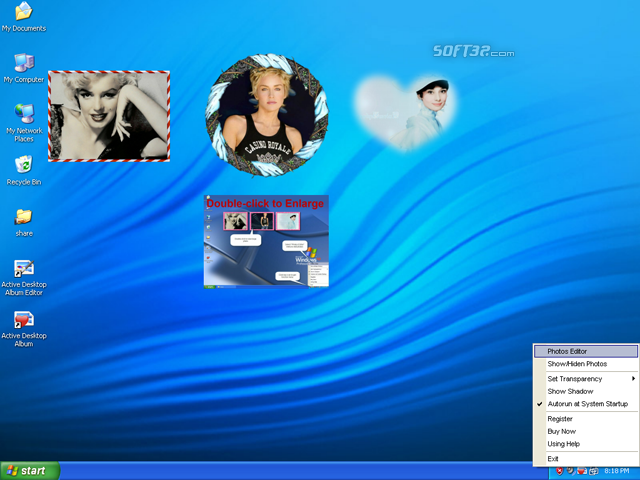
Task: Click the Active Desktop Album heart tray icon
Action: 582,471
